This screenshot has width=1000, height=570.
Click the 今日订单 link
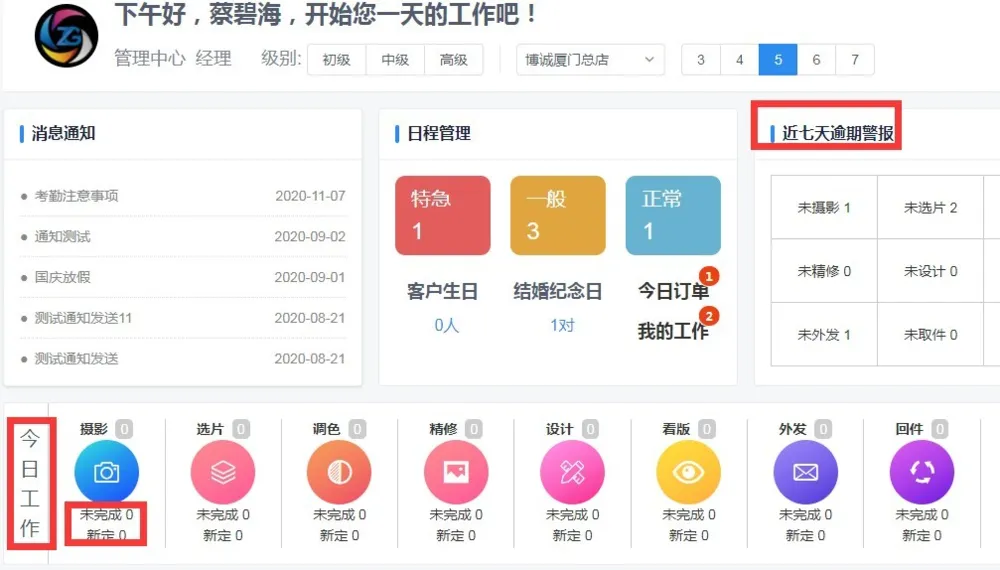click(x=673, y=292)
